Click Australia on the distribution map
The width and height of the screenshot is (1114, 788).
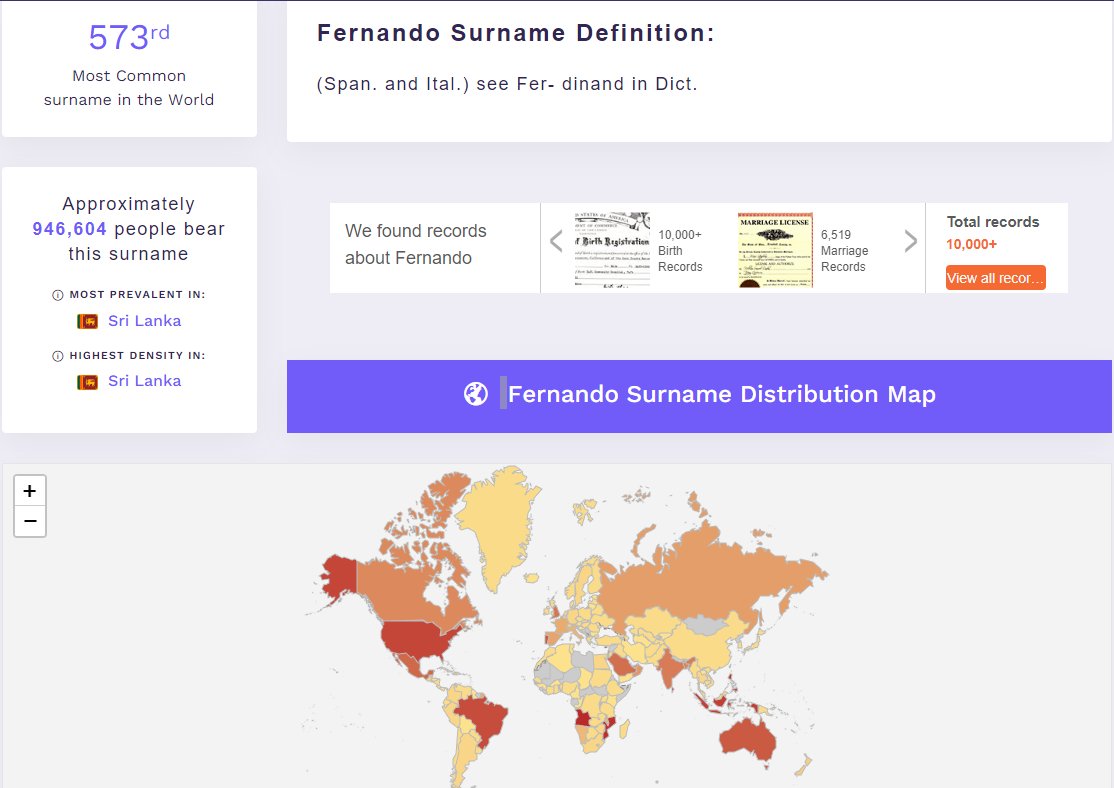point(748,740)
